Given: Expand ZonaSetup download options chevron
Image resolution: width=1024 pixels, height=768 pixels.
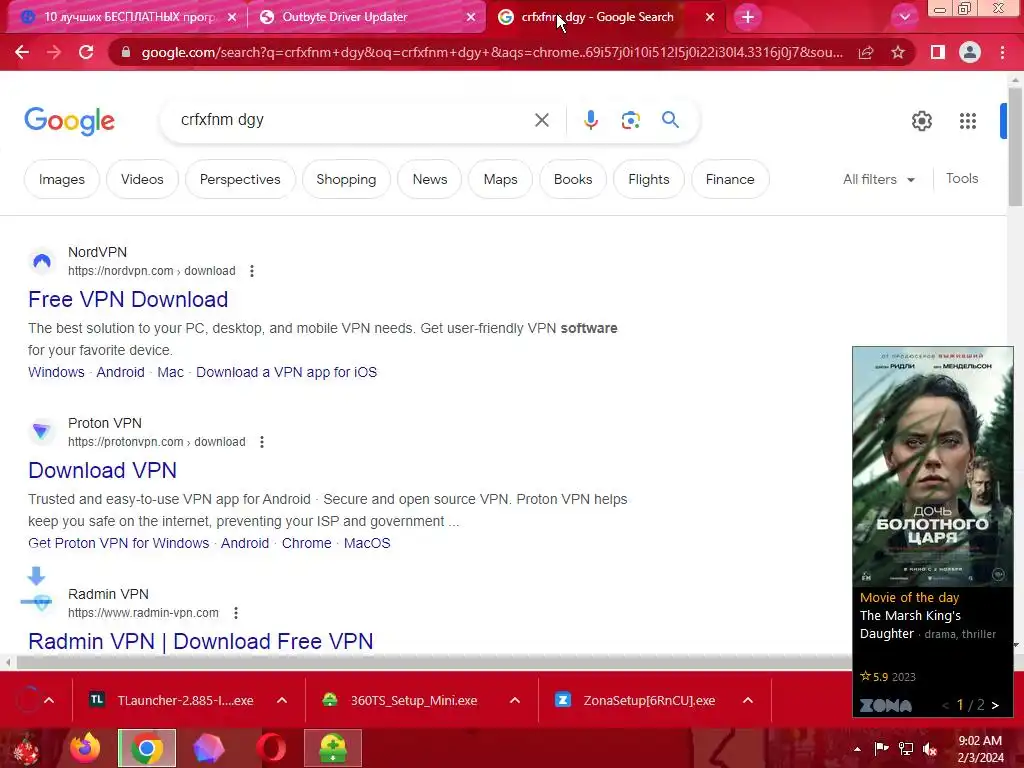Looking at the screenshot, I should (748, 701).
